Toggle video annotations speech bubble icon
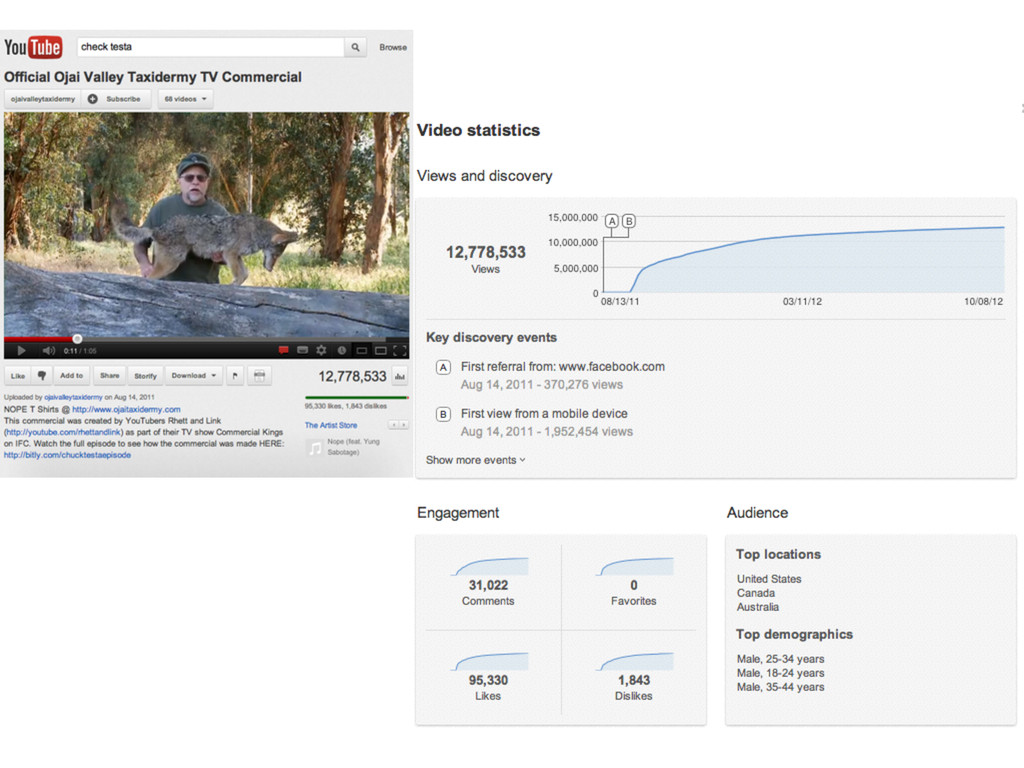 pos(283,351)
